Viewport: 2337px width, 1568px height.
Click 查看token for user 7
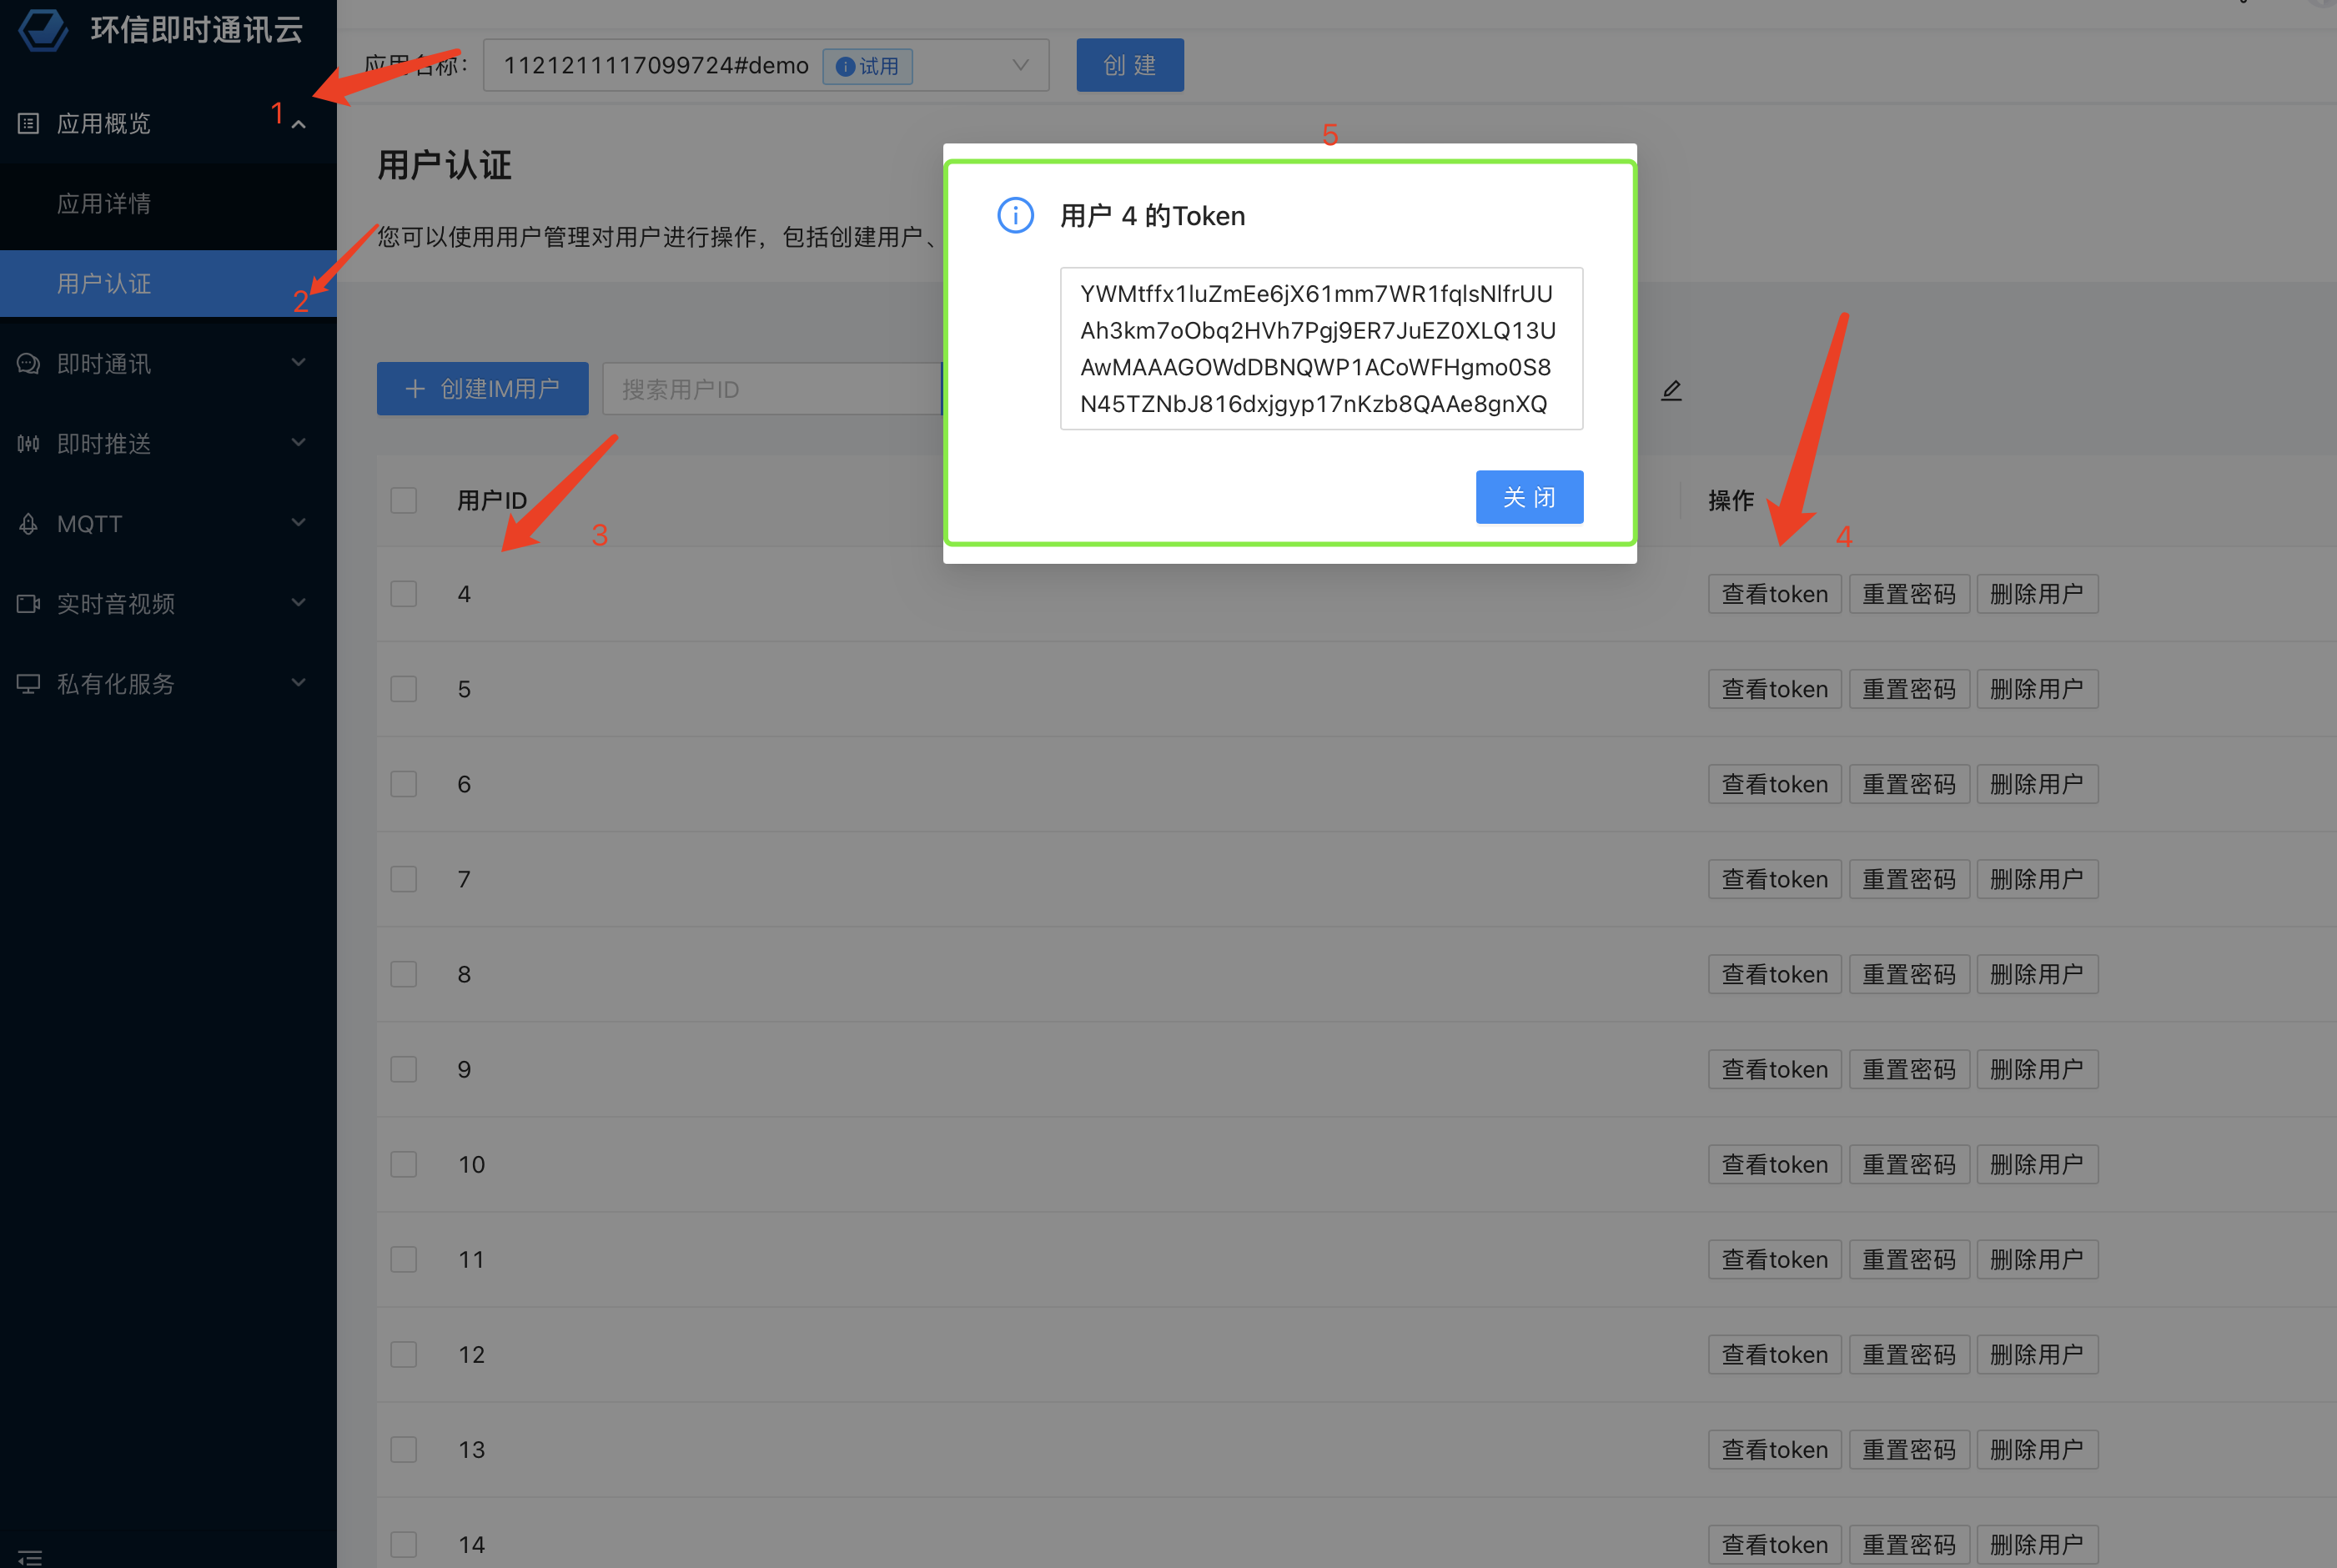1774,879
